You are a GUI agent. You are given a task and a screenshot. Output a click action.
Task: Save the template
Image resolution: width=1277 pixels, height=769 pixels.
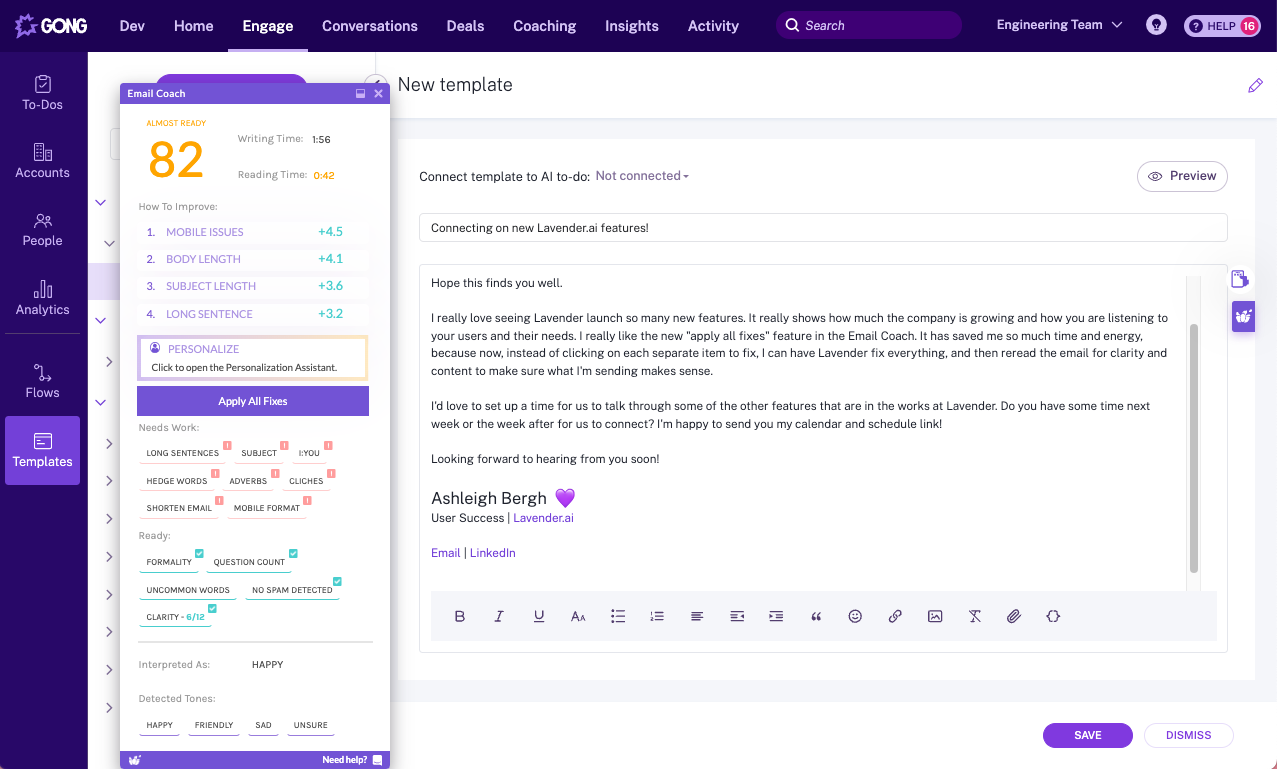[1088, 735]
